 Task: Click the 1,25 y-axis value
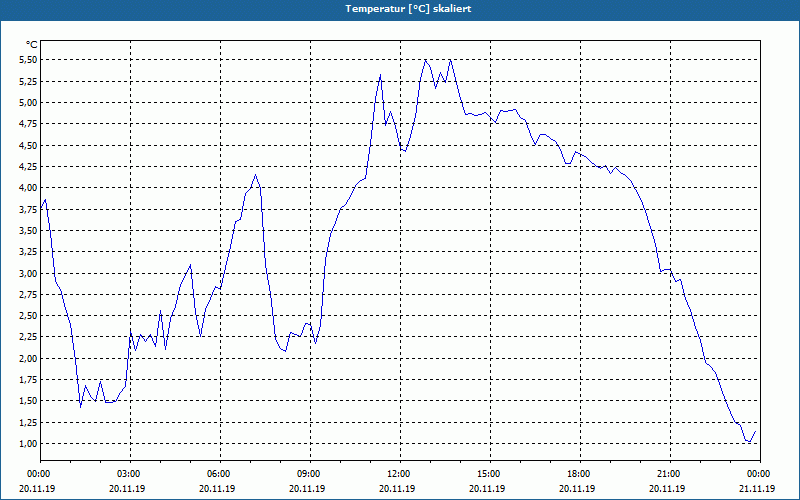click(x=28, y=422)
